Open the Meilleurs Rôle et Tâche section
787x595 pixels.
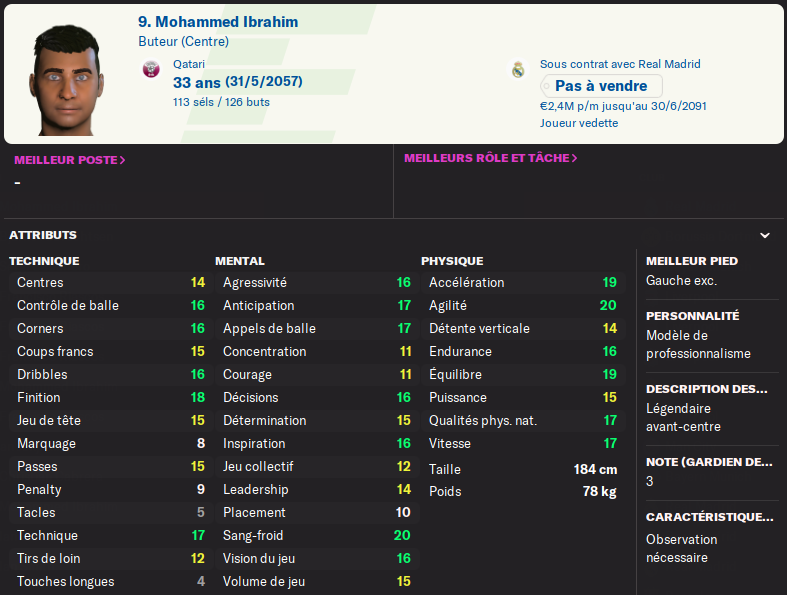click(490, 158)
